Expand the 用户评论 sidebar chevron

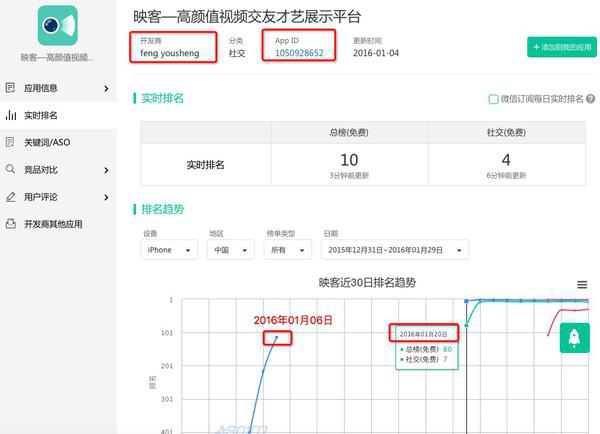106,197
